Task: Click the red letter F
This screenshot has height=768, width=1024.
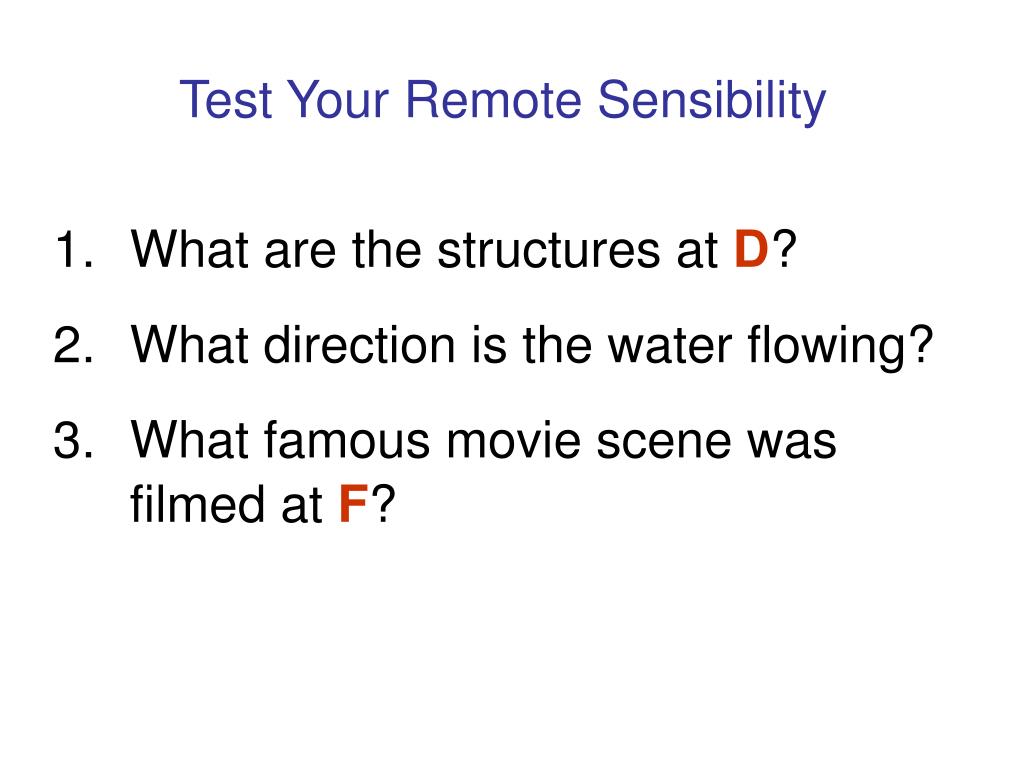Action: (x=353, y=504)
